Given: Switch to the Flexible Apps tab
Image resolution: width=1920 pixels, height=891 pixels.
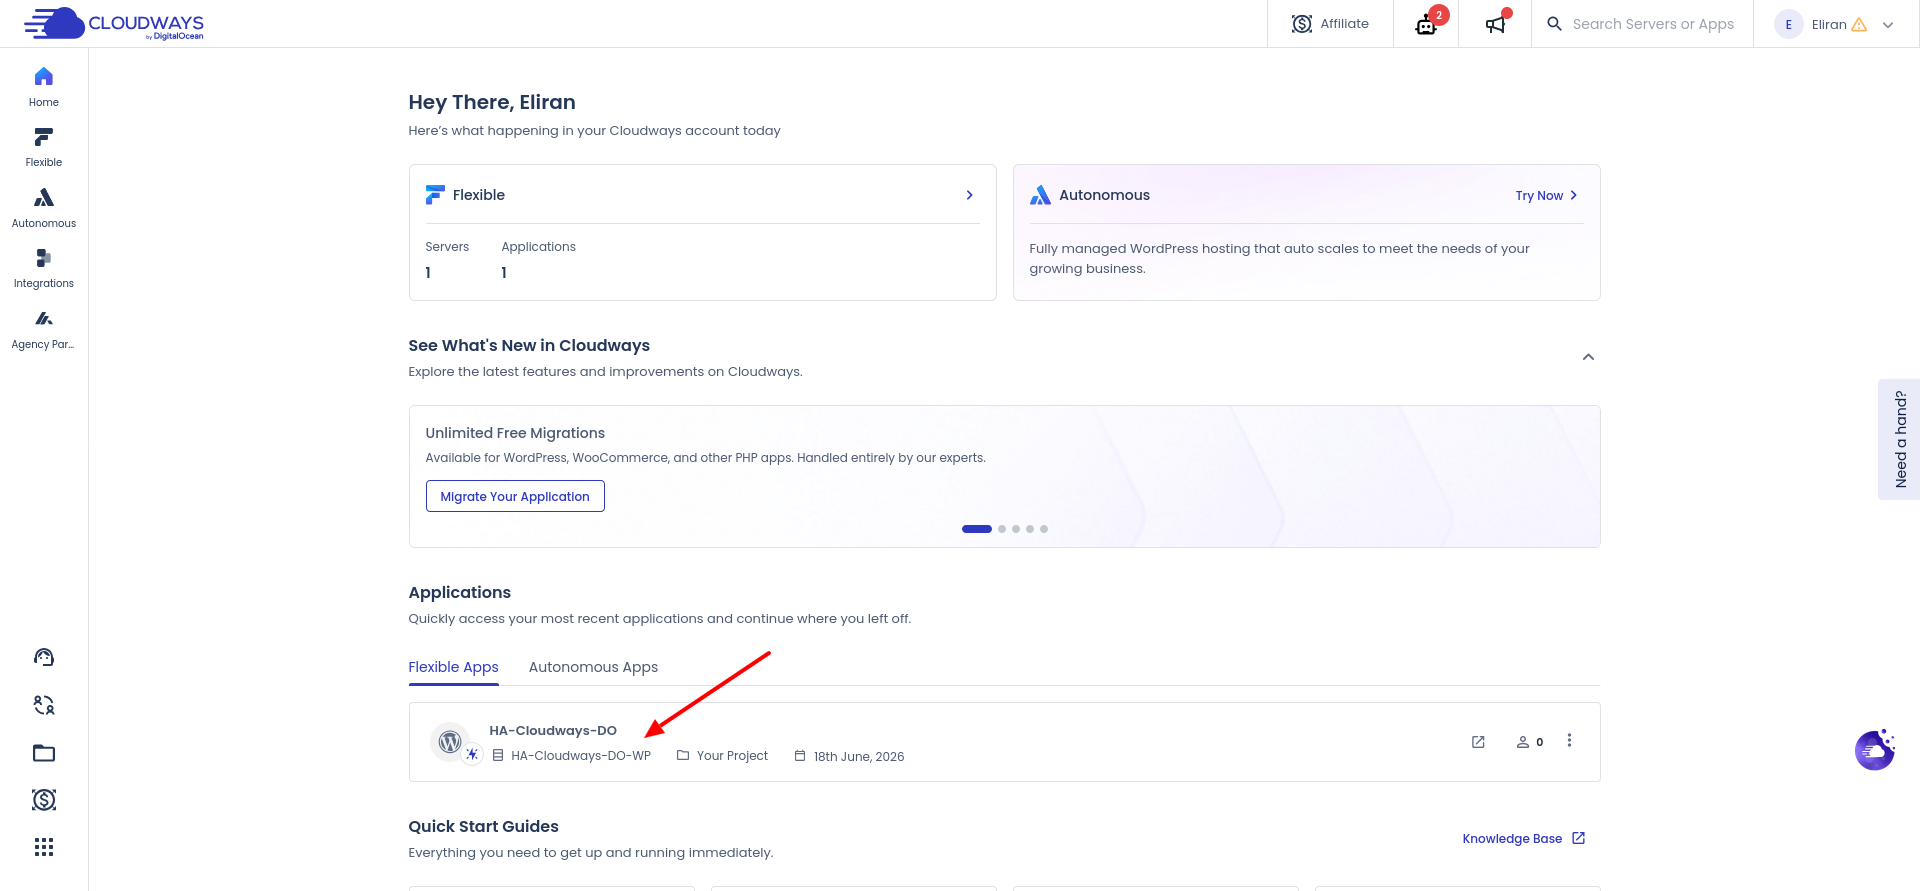Looking at the screenshot, I should pyautogui.click(x=453, y=667).
